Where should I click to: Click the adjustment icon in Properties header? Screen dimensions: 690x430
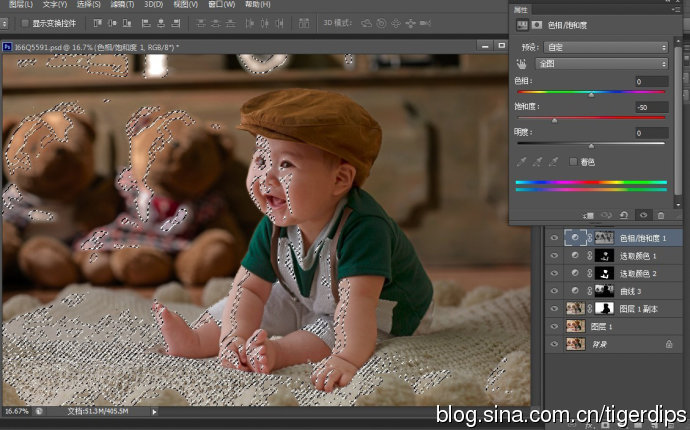click(x=522, y=25)
